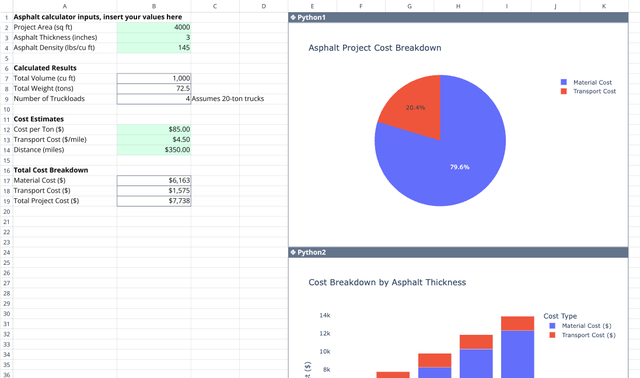The image size is (640, 378).
Task: Select Material Cost result cell $6,163
Action: click(x=154, y=180)
